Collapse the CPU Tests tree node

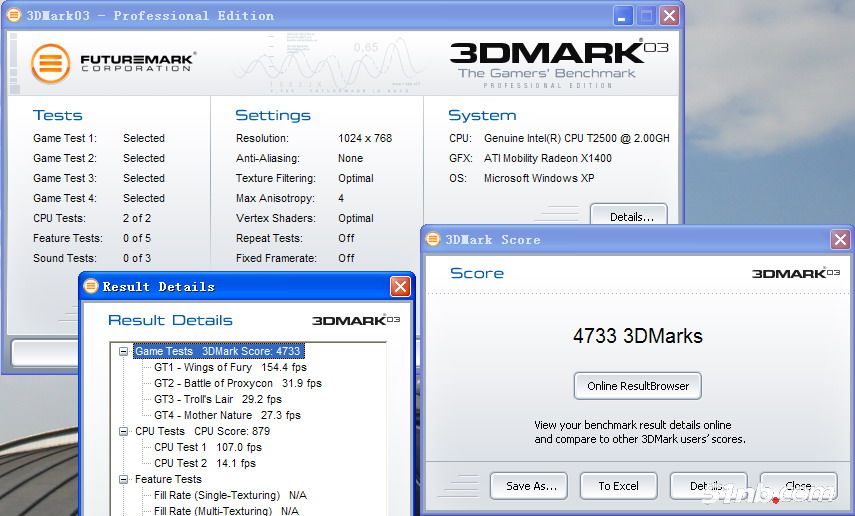(123, 431)
